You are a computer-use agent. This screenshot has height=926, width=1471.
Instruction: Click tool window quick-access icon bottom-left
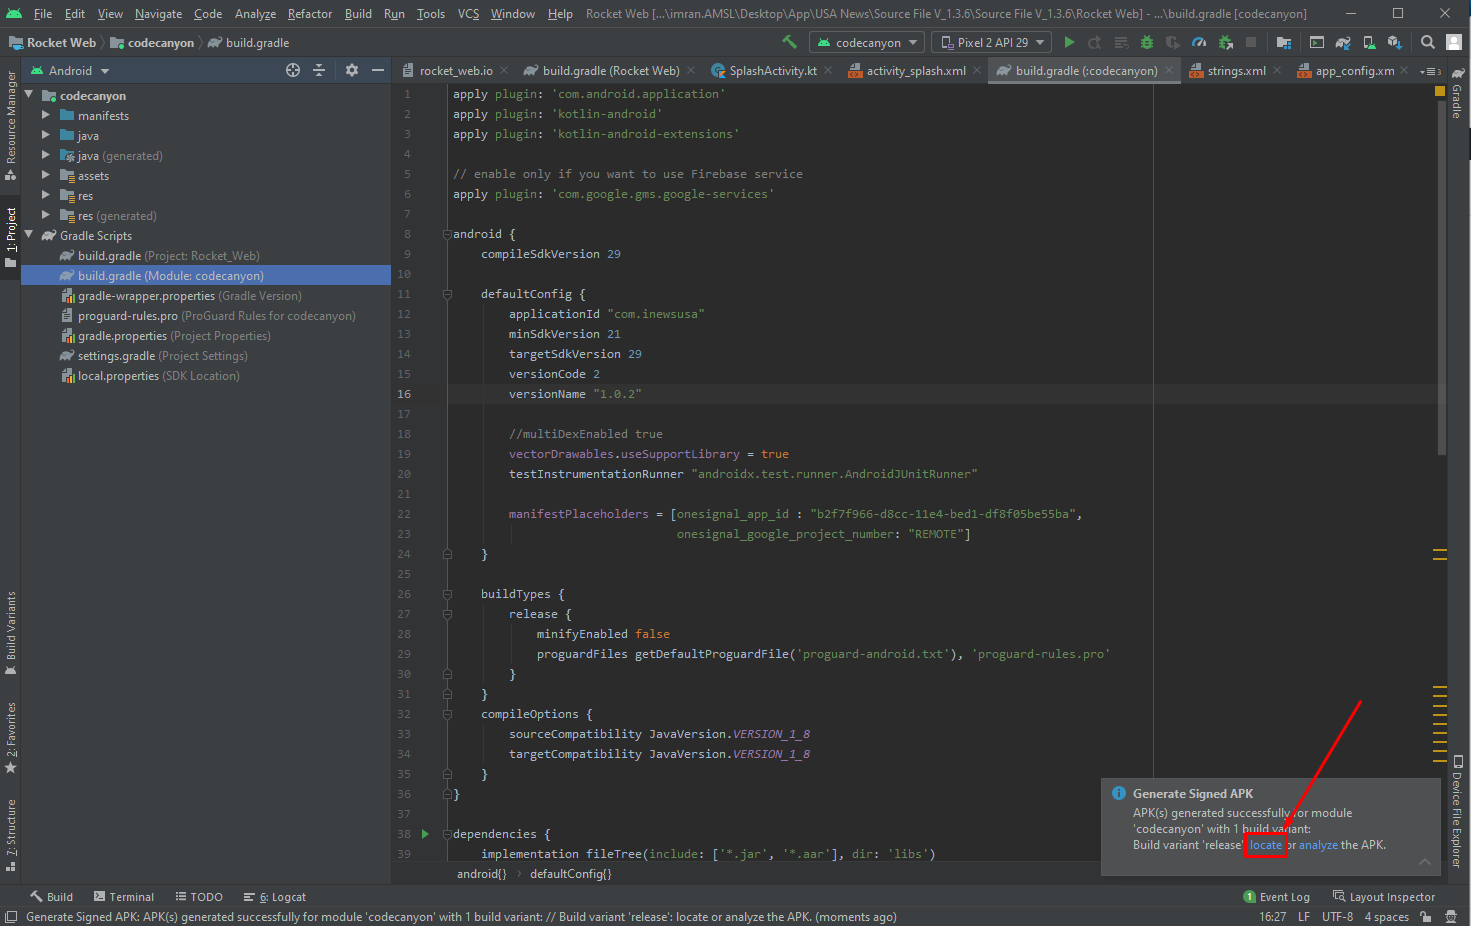[x=10, y=916]
